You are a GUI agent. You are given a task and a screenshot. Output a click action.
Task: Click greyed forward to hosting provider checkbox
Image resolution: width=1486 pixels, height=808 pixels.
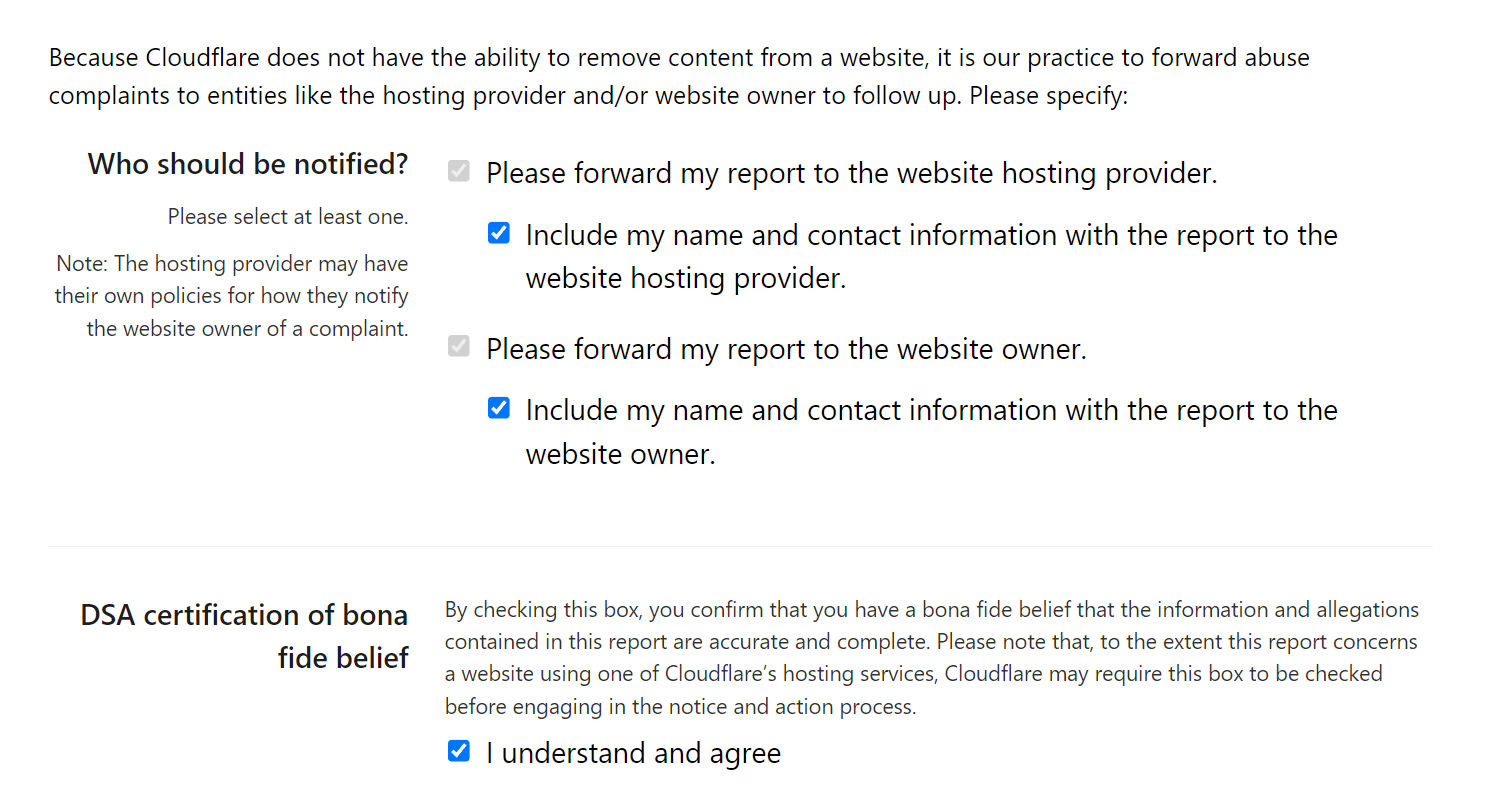(x=458, y=172)
